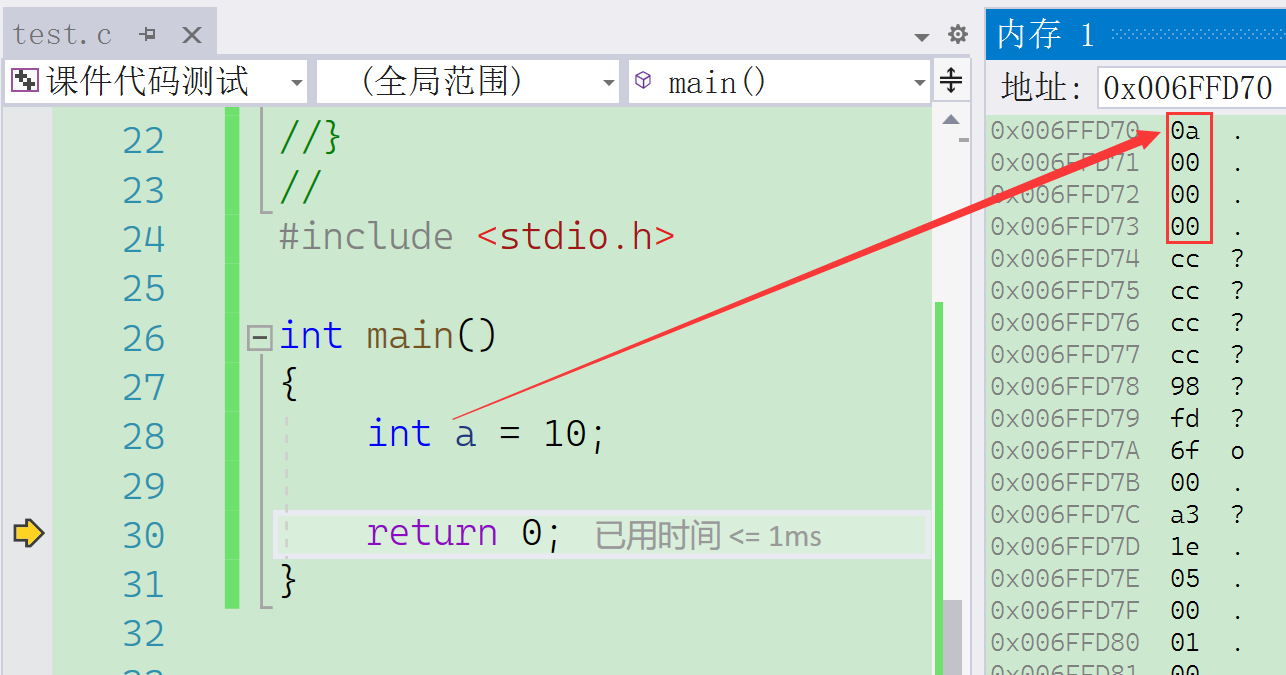Click the project icon beside 课件代码测试
This screenshot has height=675, width=1286.
[25, 81]
